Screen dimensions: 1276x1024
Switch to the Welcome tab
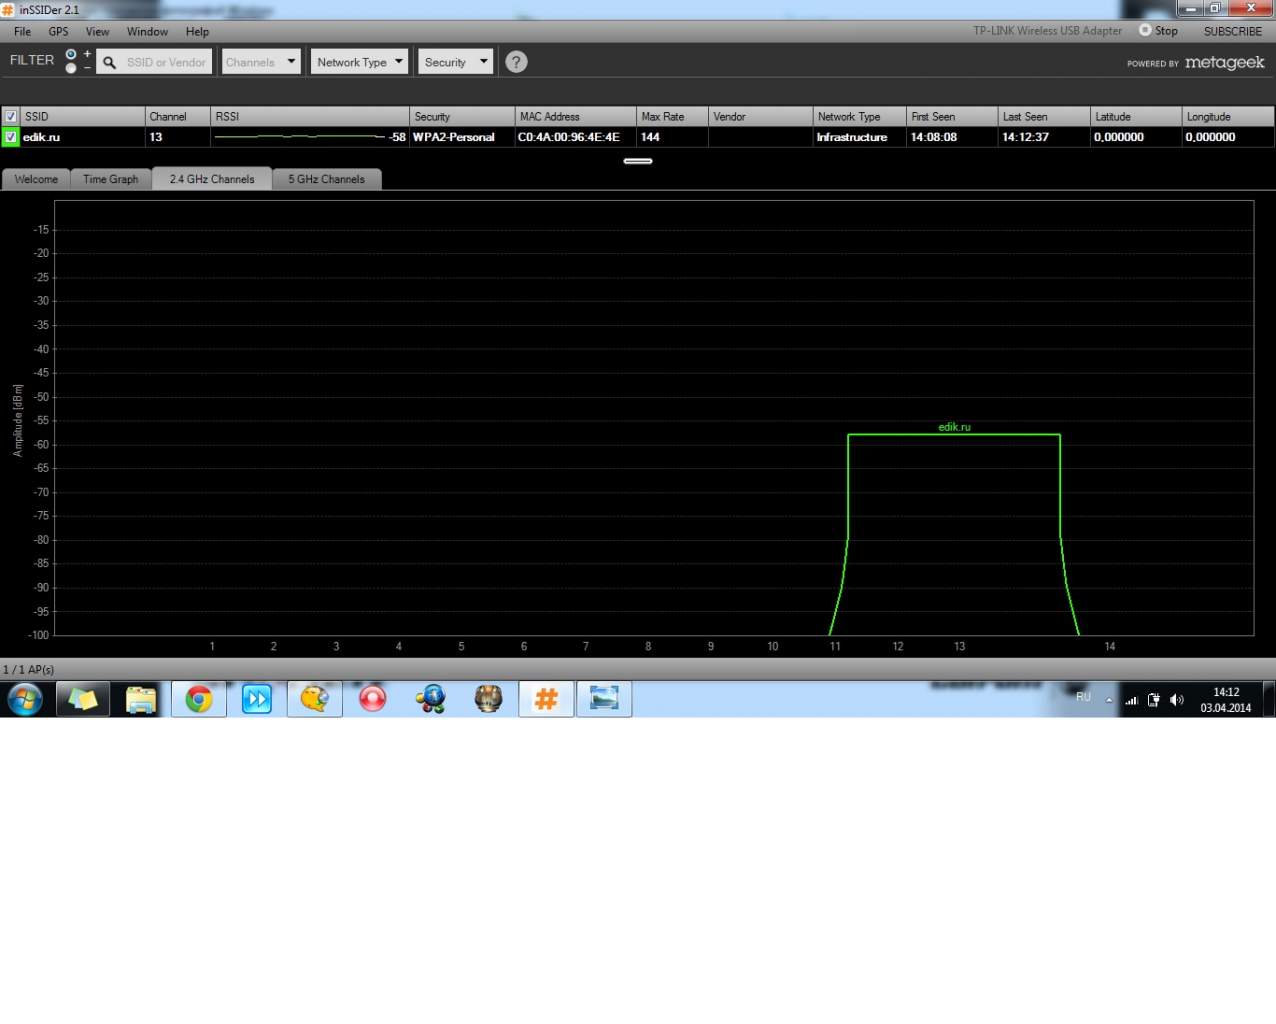(x=36, y=179)
